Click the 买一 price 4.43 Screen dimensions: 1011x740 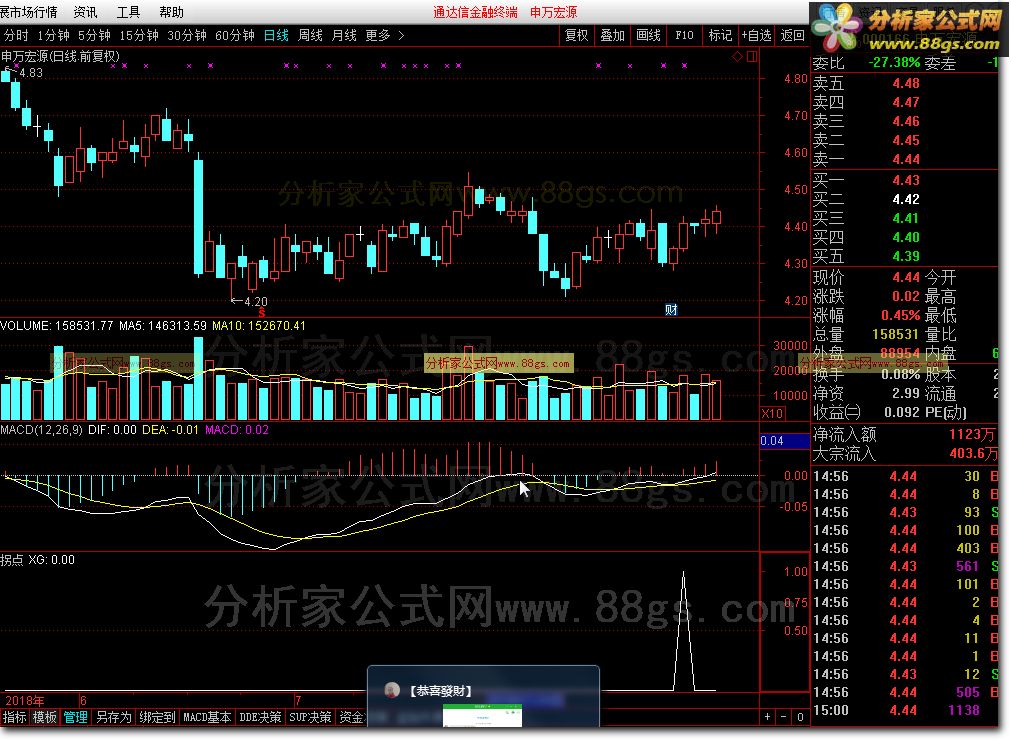click(906, 180)
